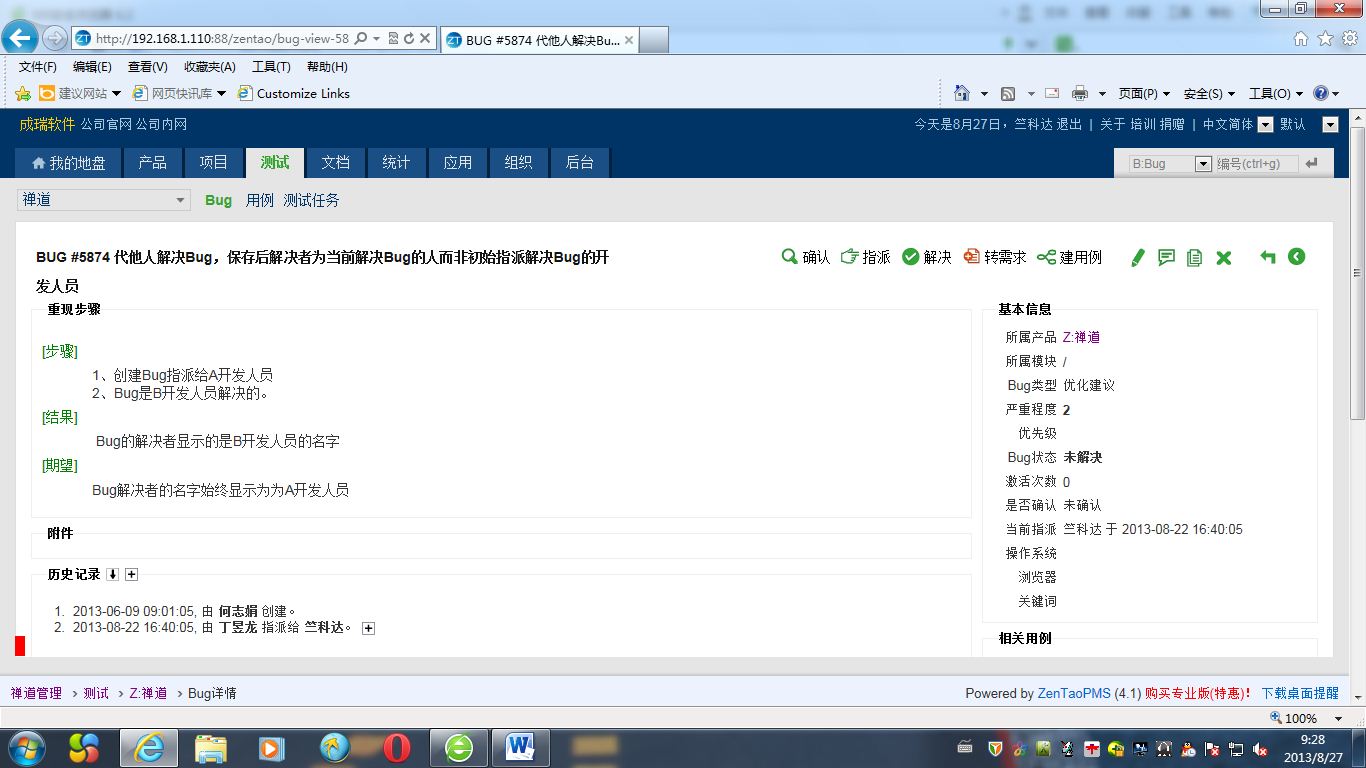Screen dimensions: 1366x768
Task: Click the green copy bug icon
Action: coord(1194,258)
